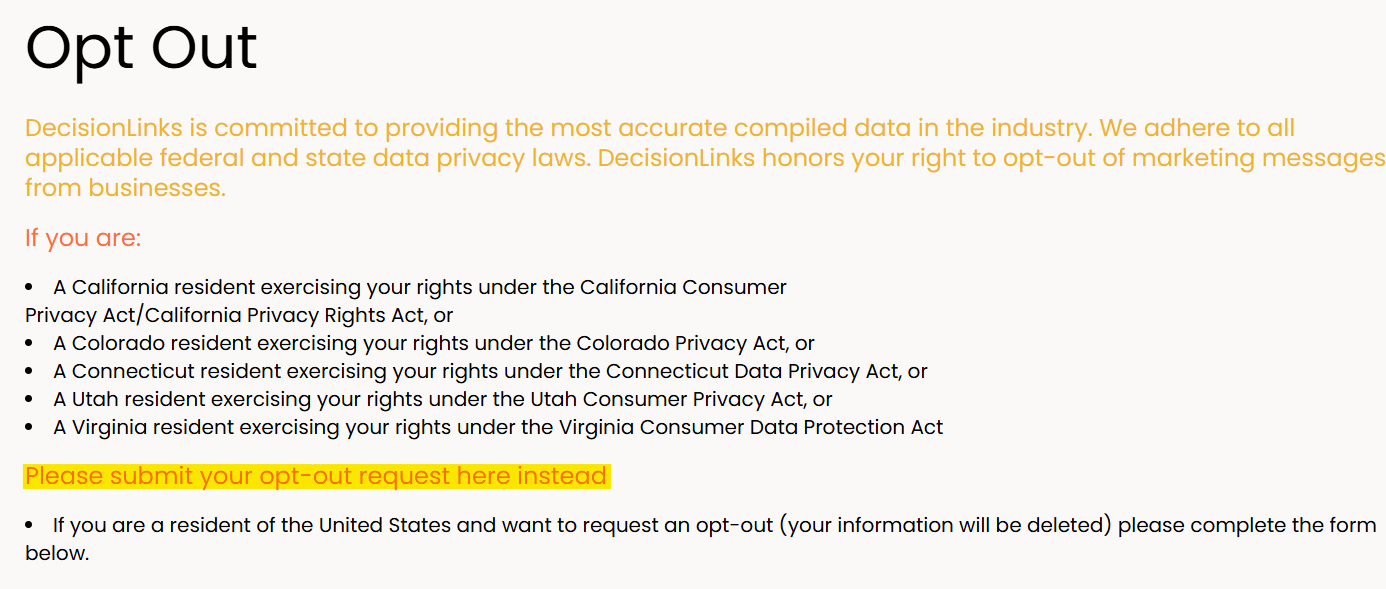Select the Utah resident bullet item
The width and height of the screenshot is (1386, 589).
(x=443, y=400)
